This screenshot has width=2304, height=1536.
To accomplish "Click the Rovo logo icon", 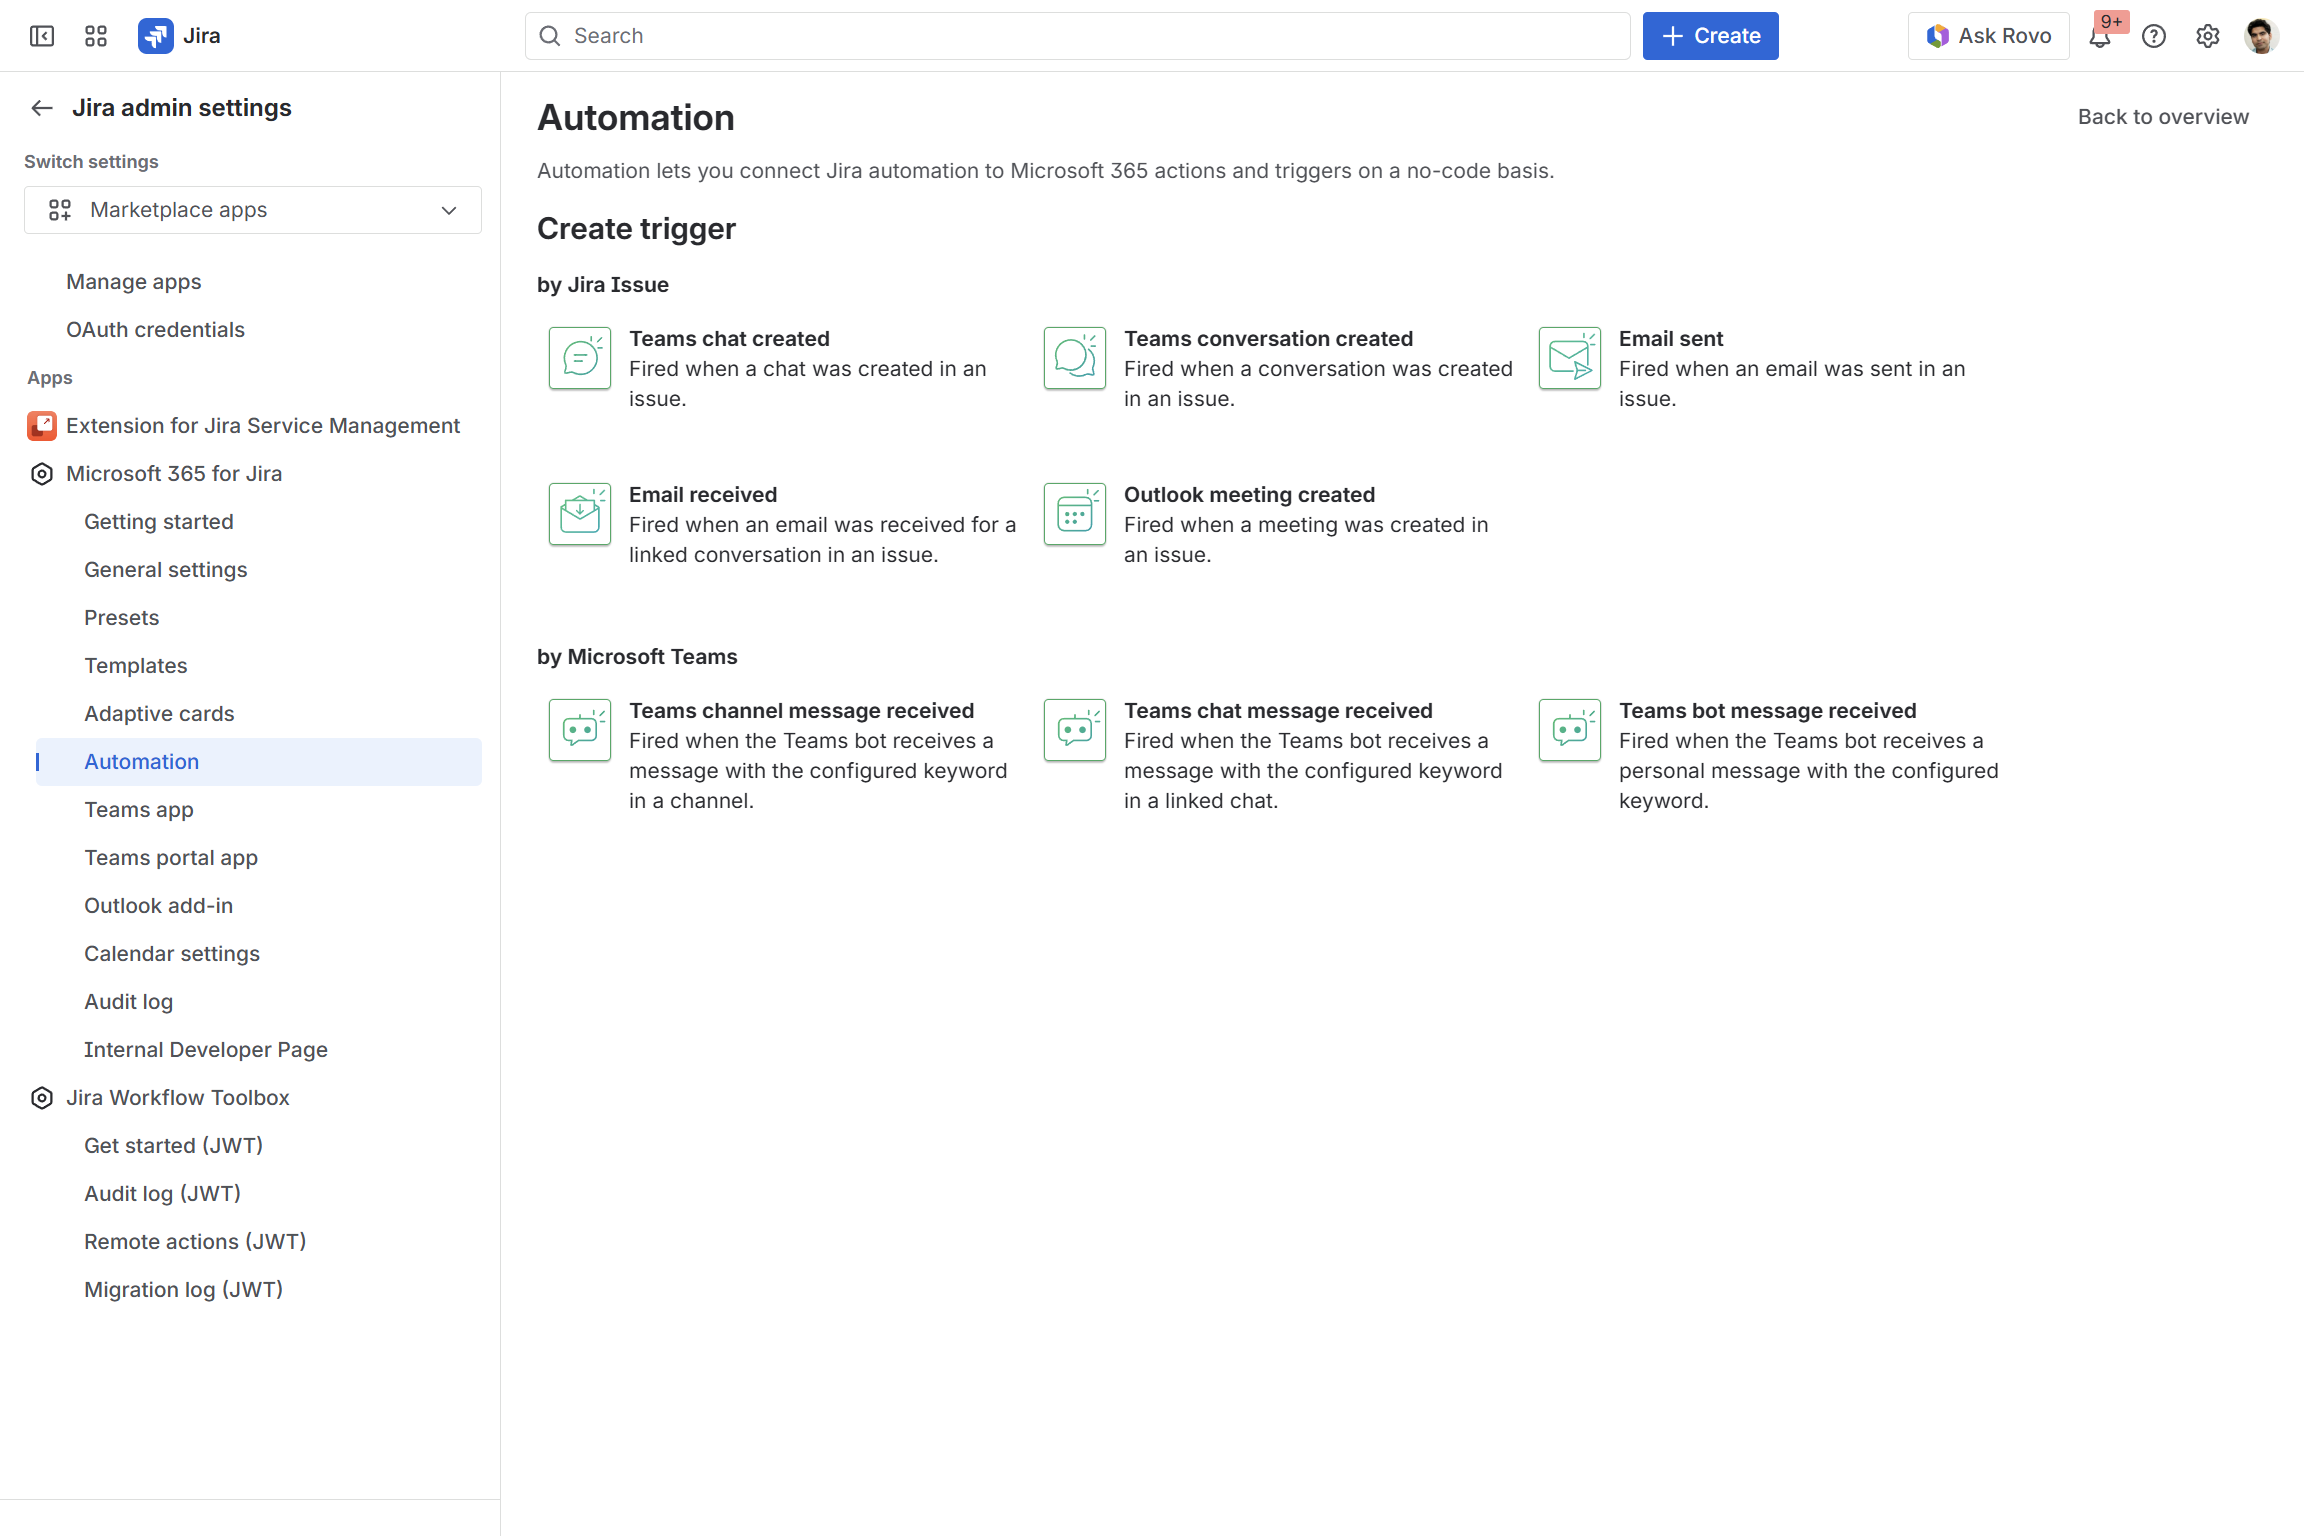I will tap(1938, 36).
